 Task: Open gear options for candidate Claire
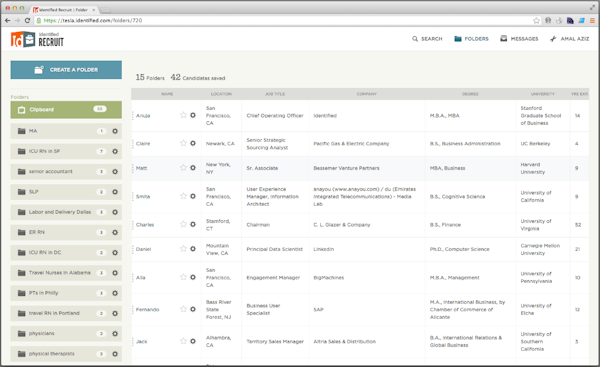click(x=193, y=143)
